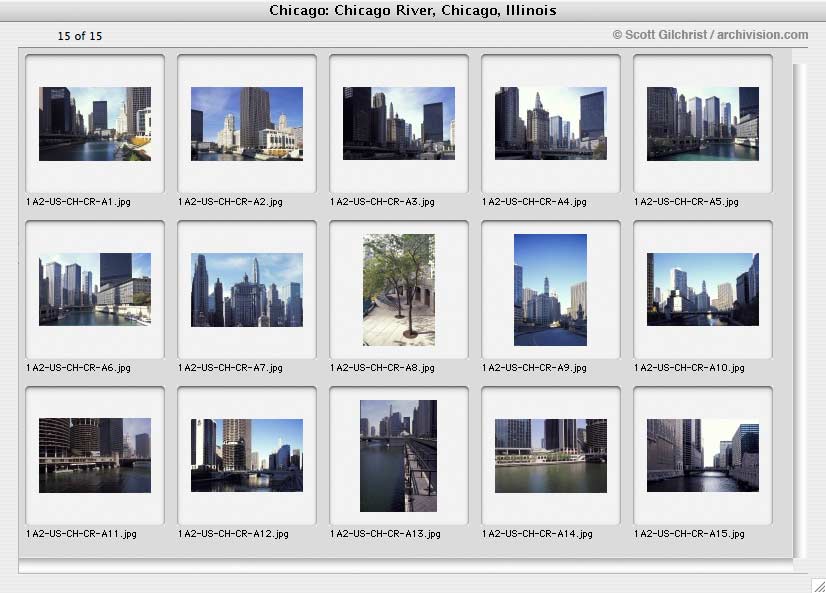The height and width of the screenshot is (593, 826).
Task: Open thumbnail 1A2-US-CH-CR-A1.jpg
Action: point(95,124)
